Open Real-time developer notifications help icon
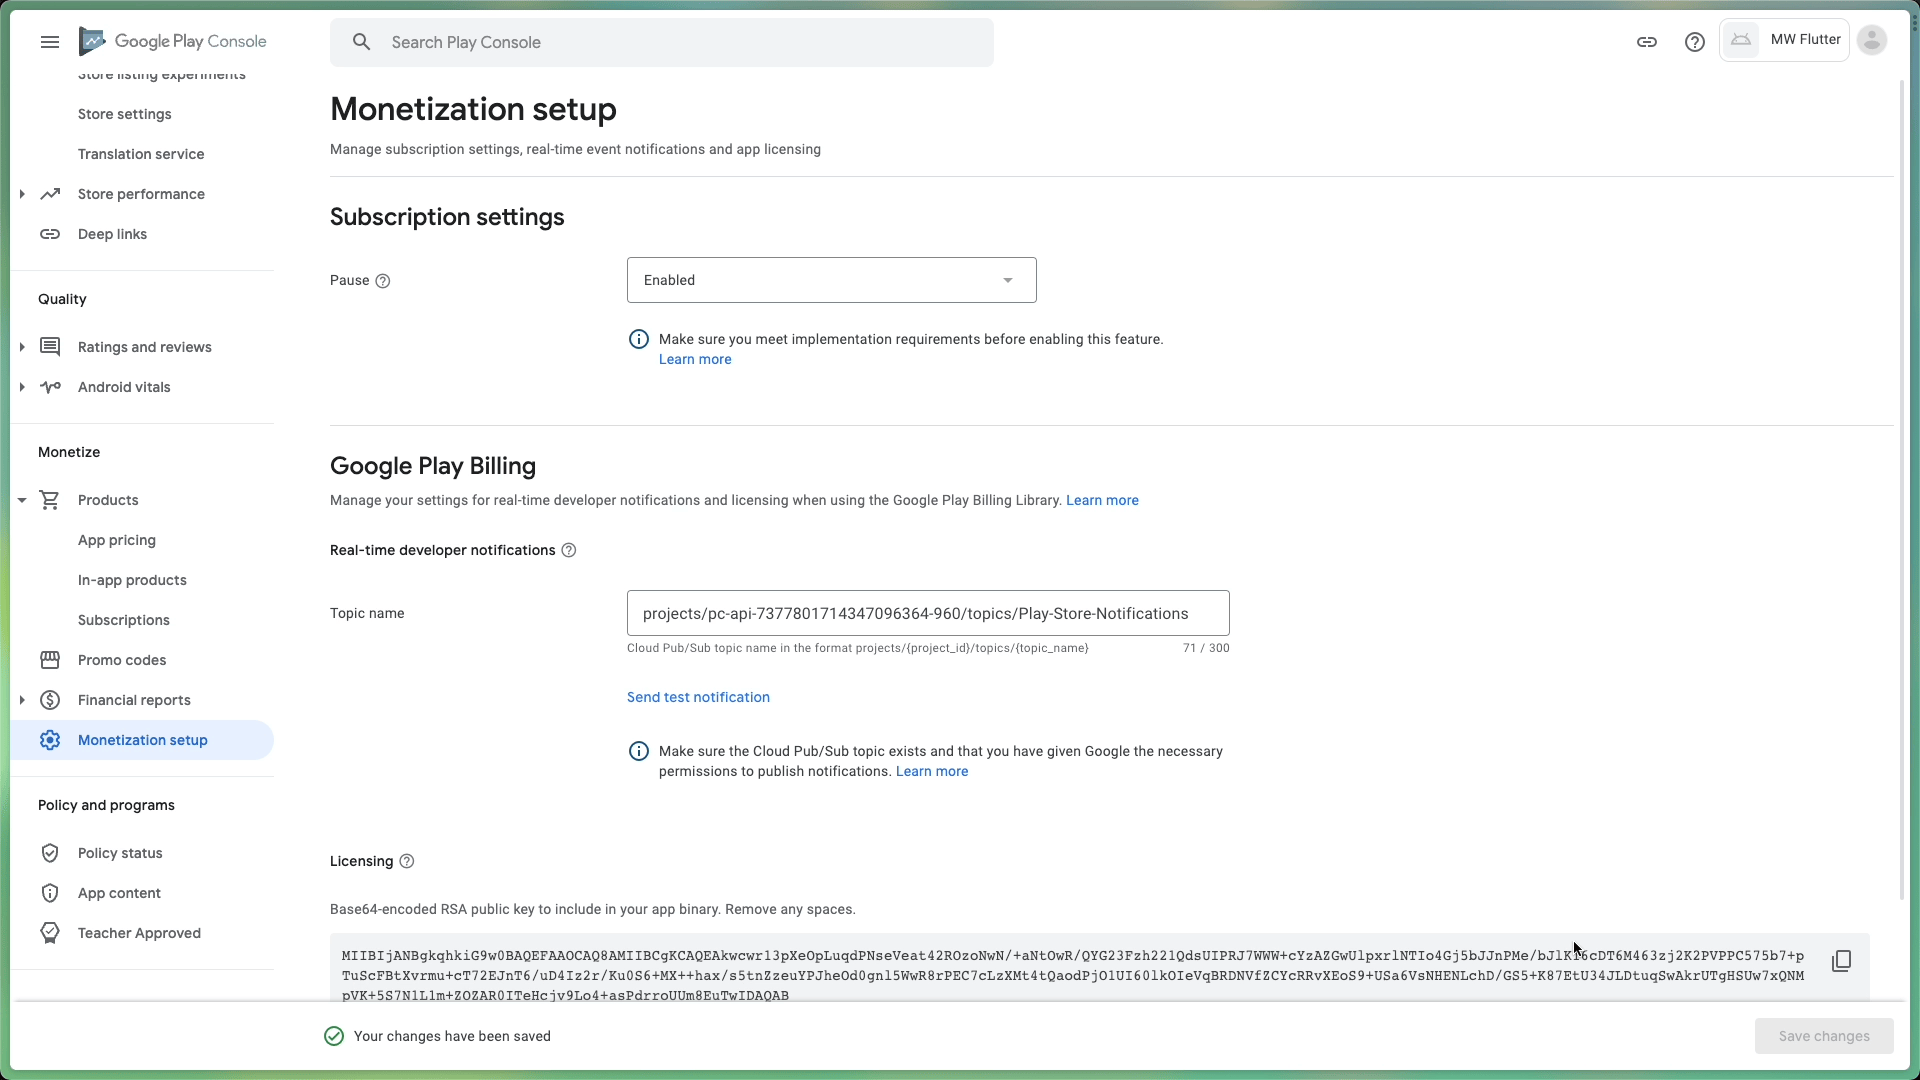 coord(569,550)
